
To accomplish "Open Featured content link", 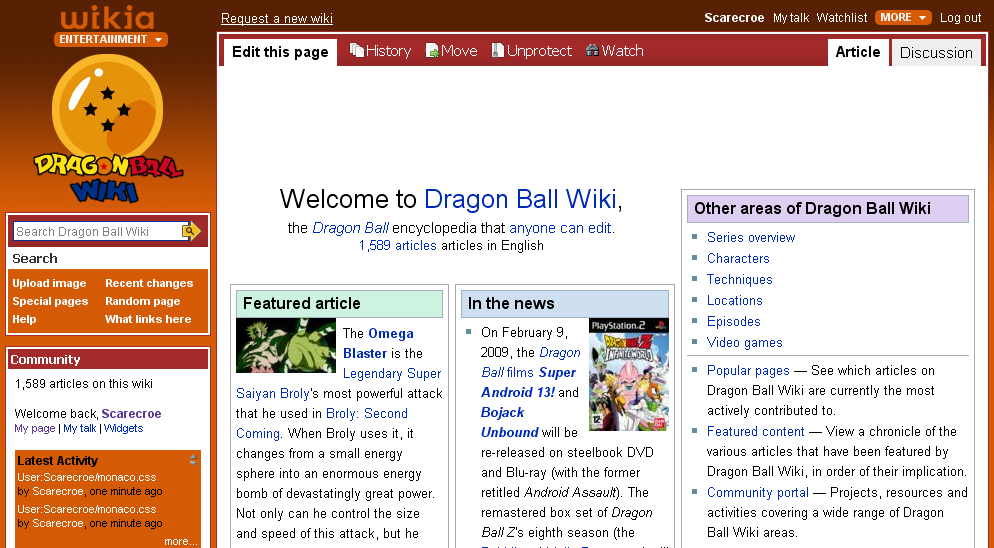I will click(756, 431).
